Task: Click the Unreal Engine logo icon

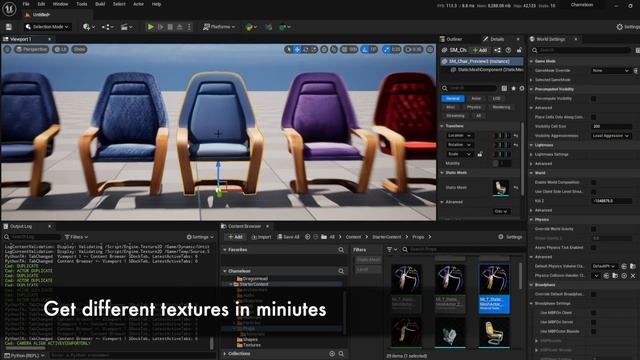Action: tap(9, 9)
